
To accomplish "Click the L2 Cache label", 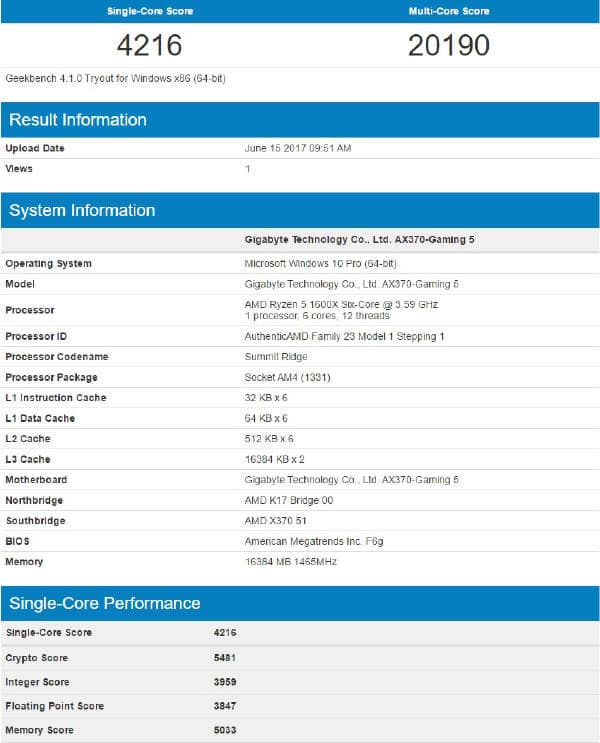I will pos(27,439).
